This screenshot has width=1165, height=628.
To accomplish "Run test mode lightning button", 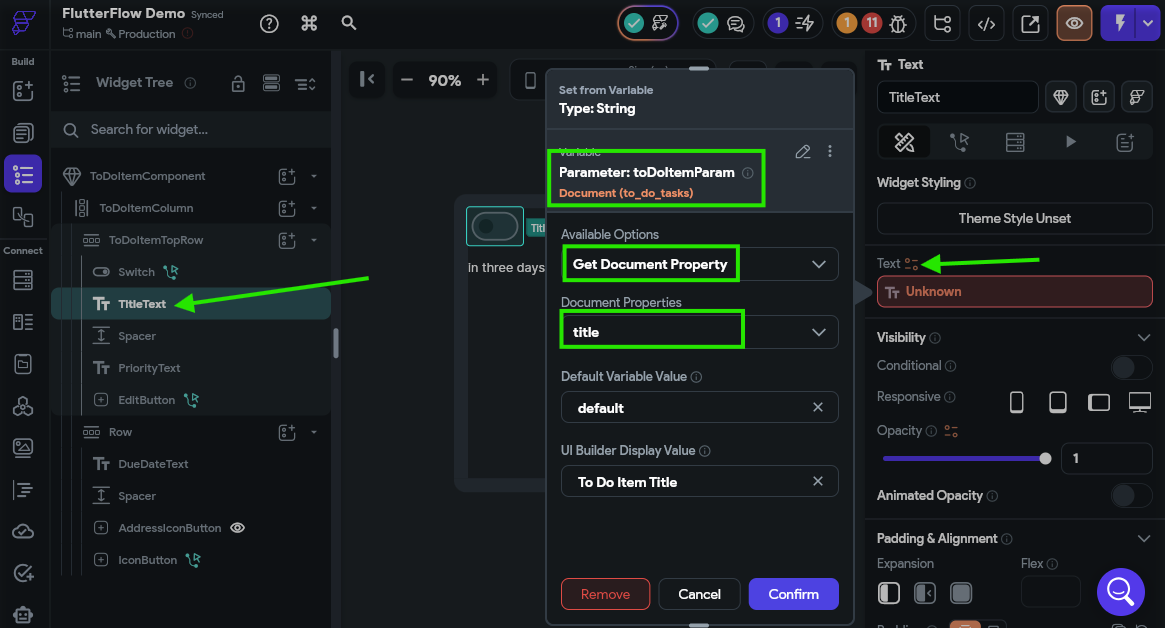I will click(x=1119, y=24).
